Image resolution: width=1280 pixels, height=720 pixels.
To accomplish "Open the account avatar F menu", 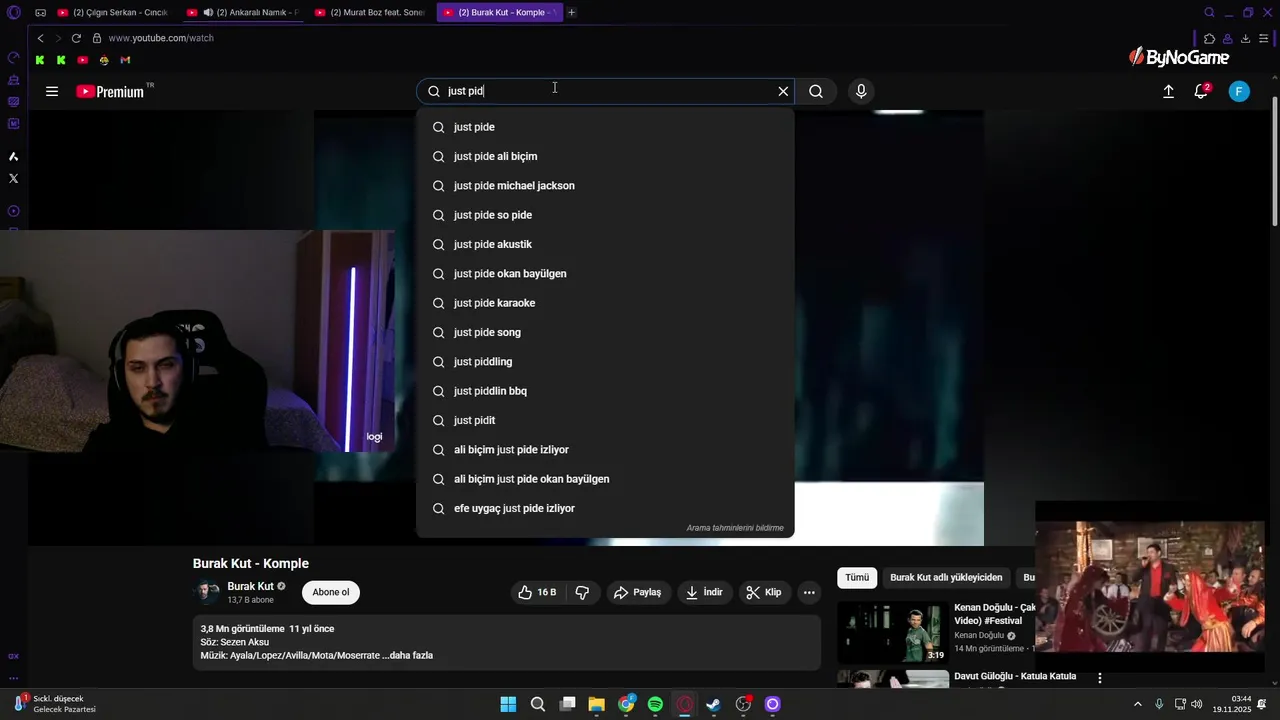I will pyautogui.click(x=1239, y=91).
